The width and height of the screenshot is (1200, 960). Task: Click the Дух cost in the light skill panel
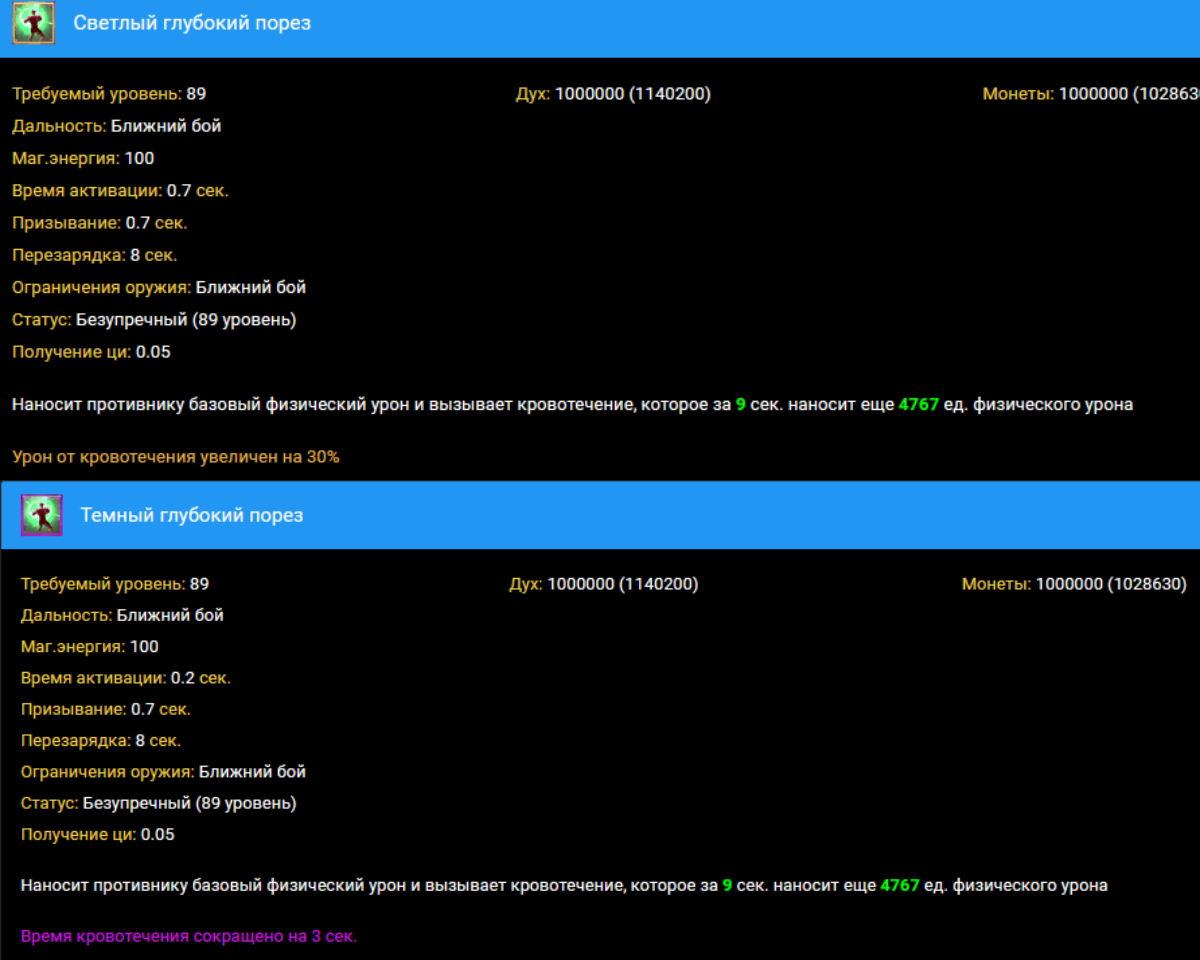(613, 94)
